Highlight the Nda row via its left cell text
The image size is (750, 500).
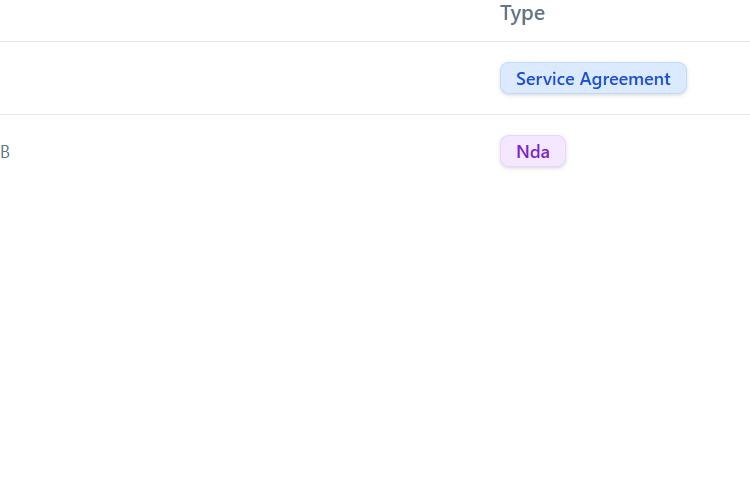tap(5, 152)
